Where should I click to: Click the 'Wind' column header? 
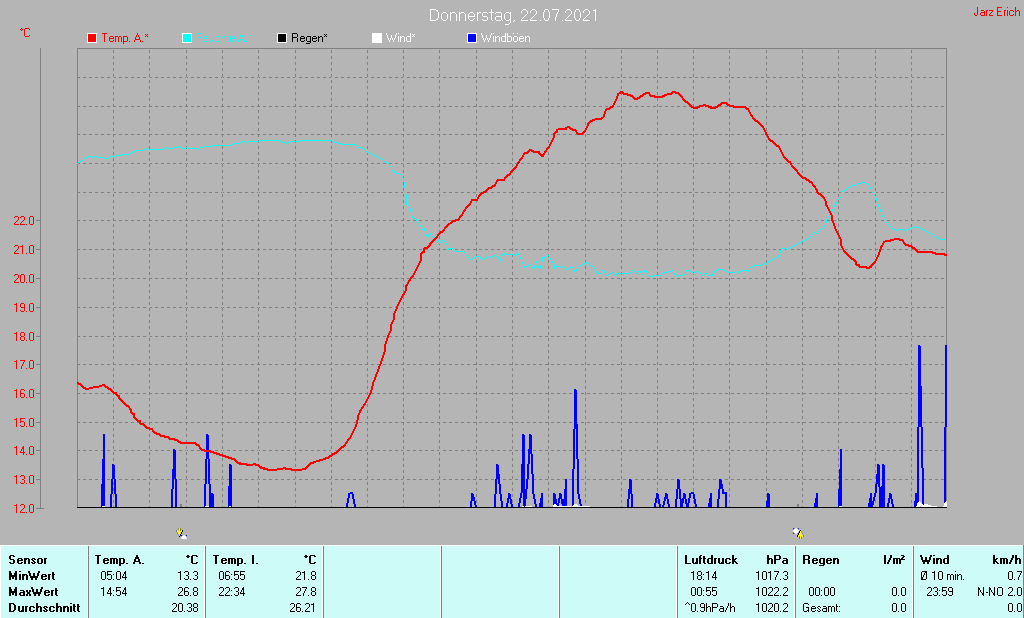click(x=935, y=560)
